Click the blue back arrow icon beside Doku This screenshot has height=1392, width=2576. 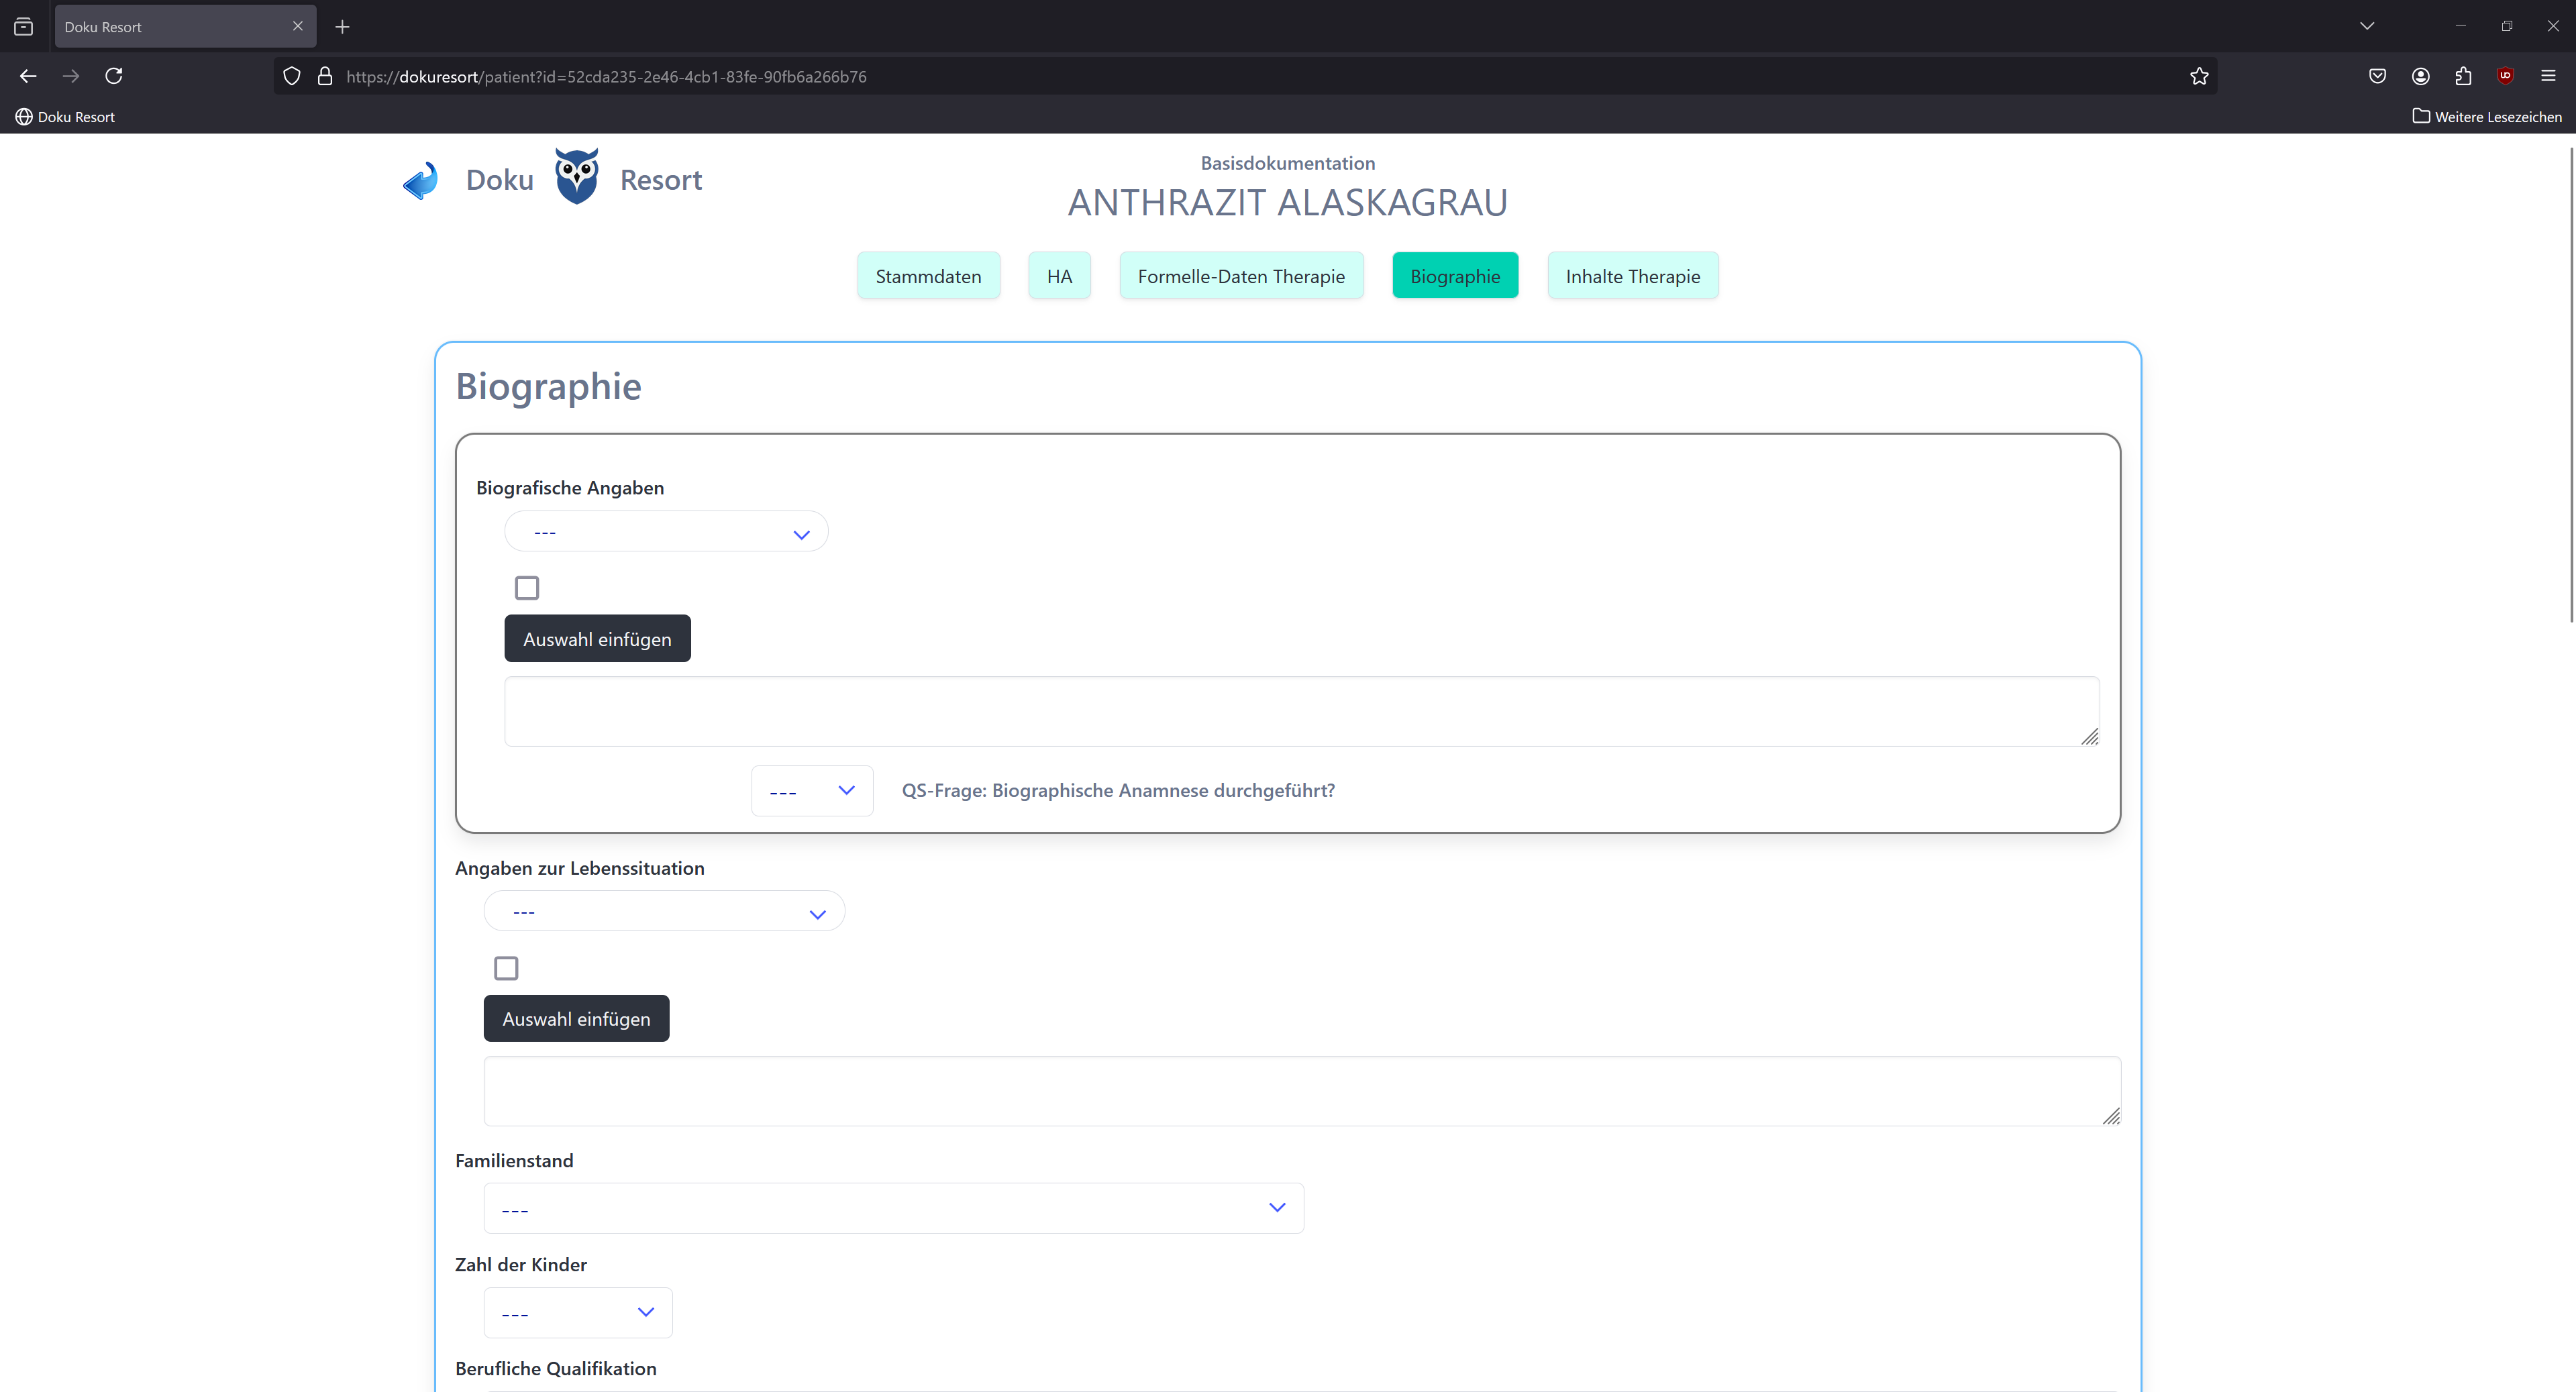(x=421, y=181)
